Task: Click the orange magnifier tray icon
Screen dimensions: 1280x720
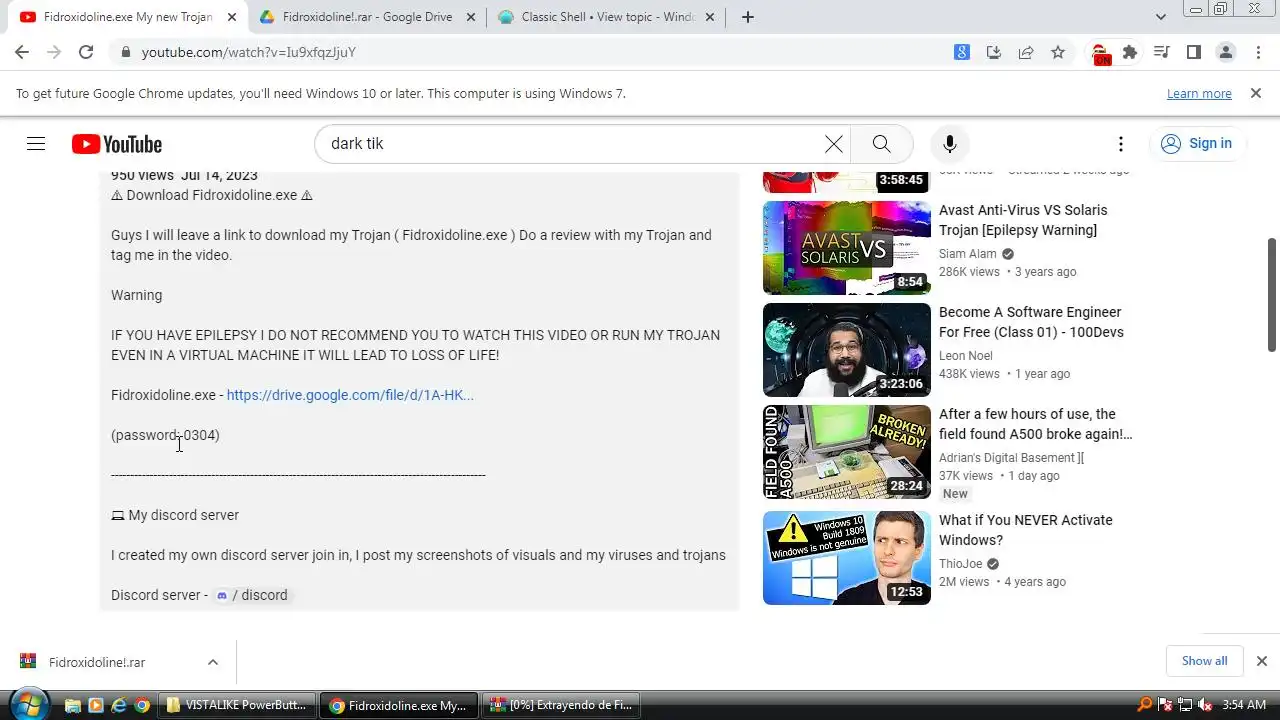Action: pos(1144,705)
